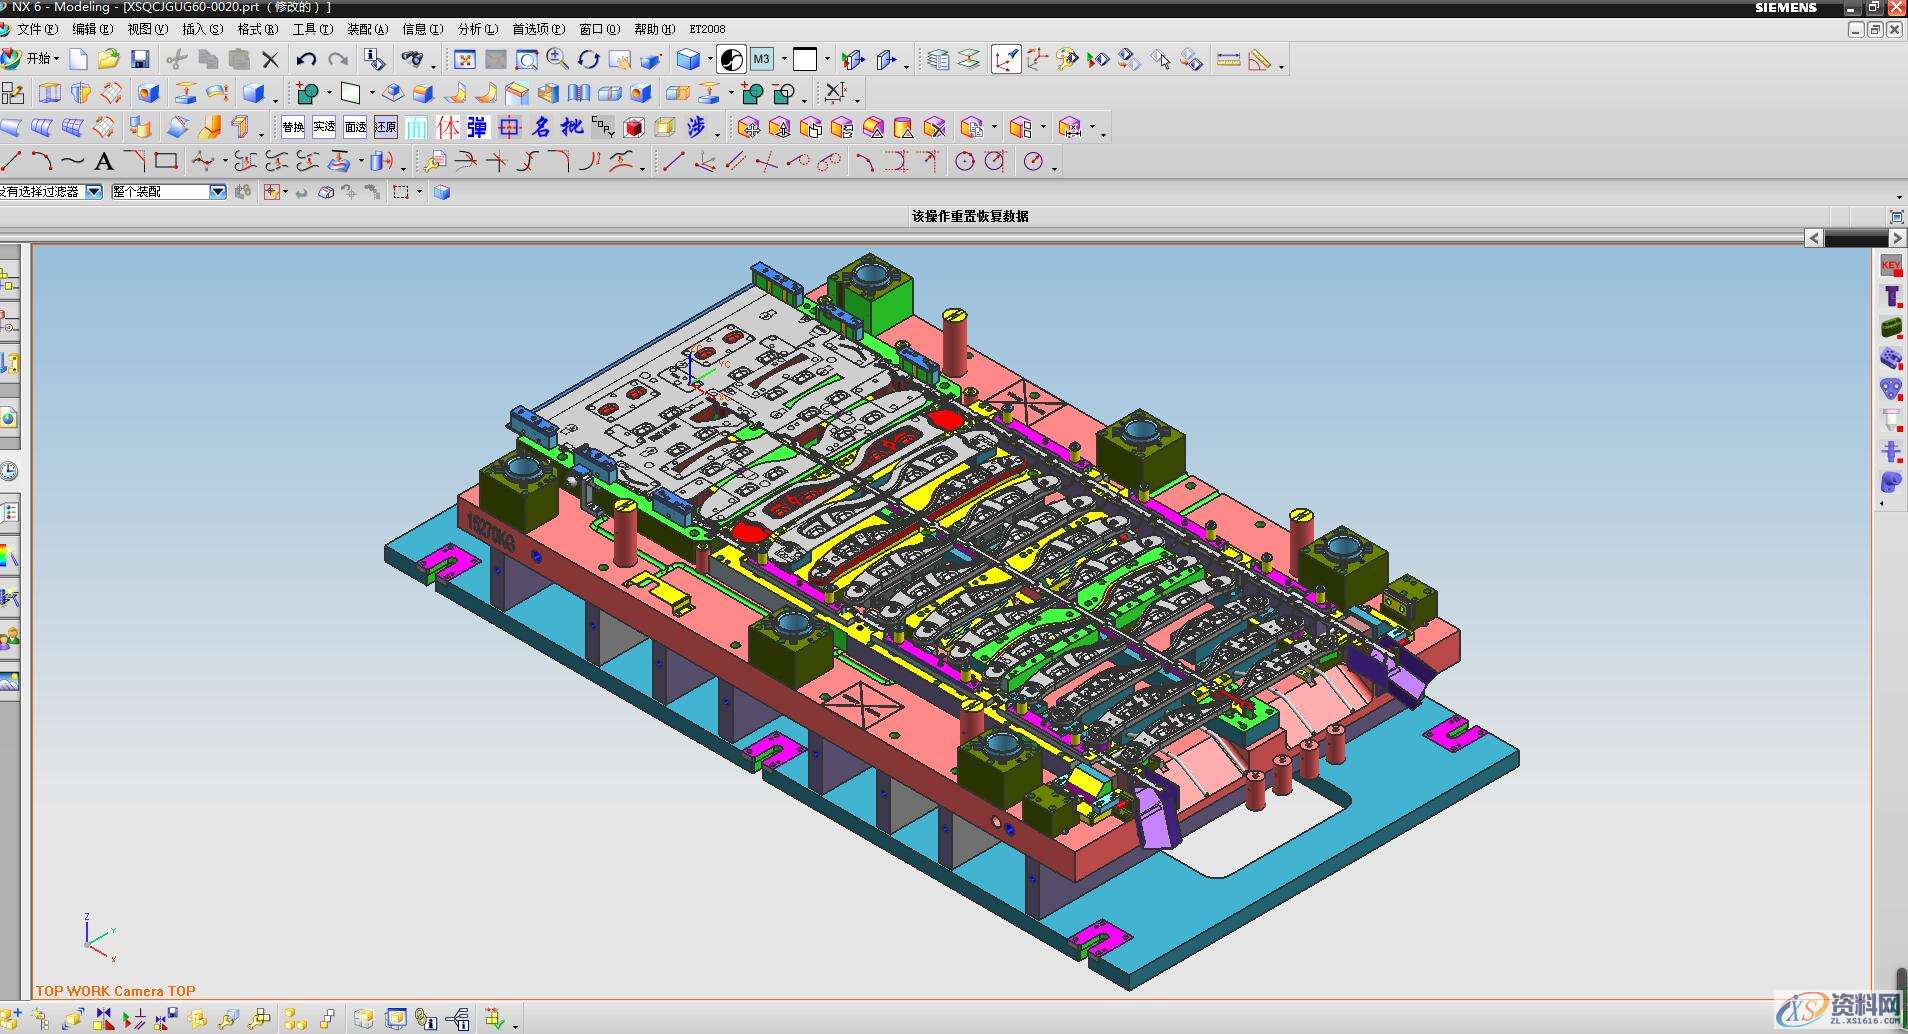Click the 还原 restore button
The width and height of the screenshot is (1908, 1034).
click(385, 127)
